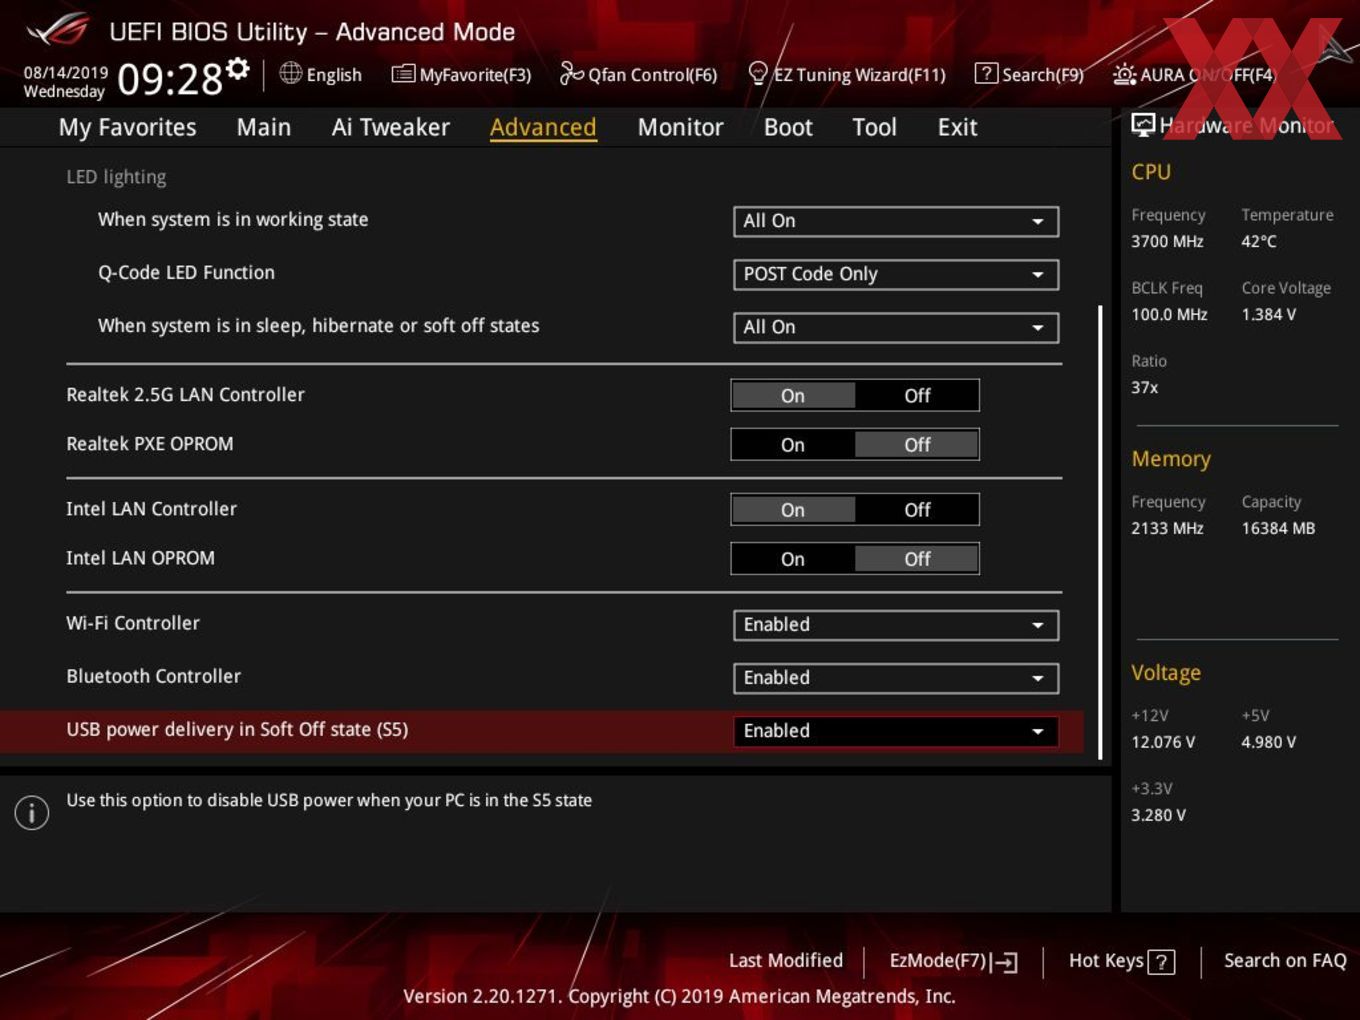Open the Exit tab
Screen dimensions: 1360x1020
tap(957, 127)
